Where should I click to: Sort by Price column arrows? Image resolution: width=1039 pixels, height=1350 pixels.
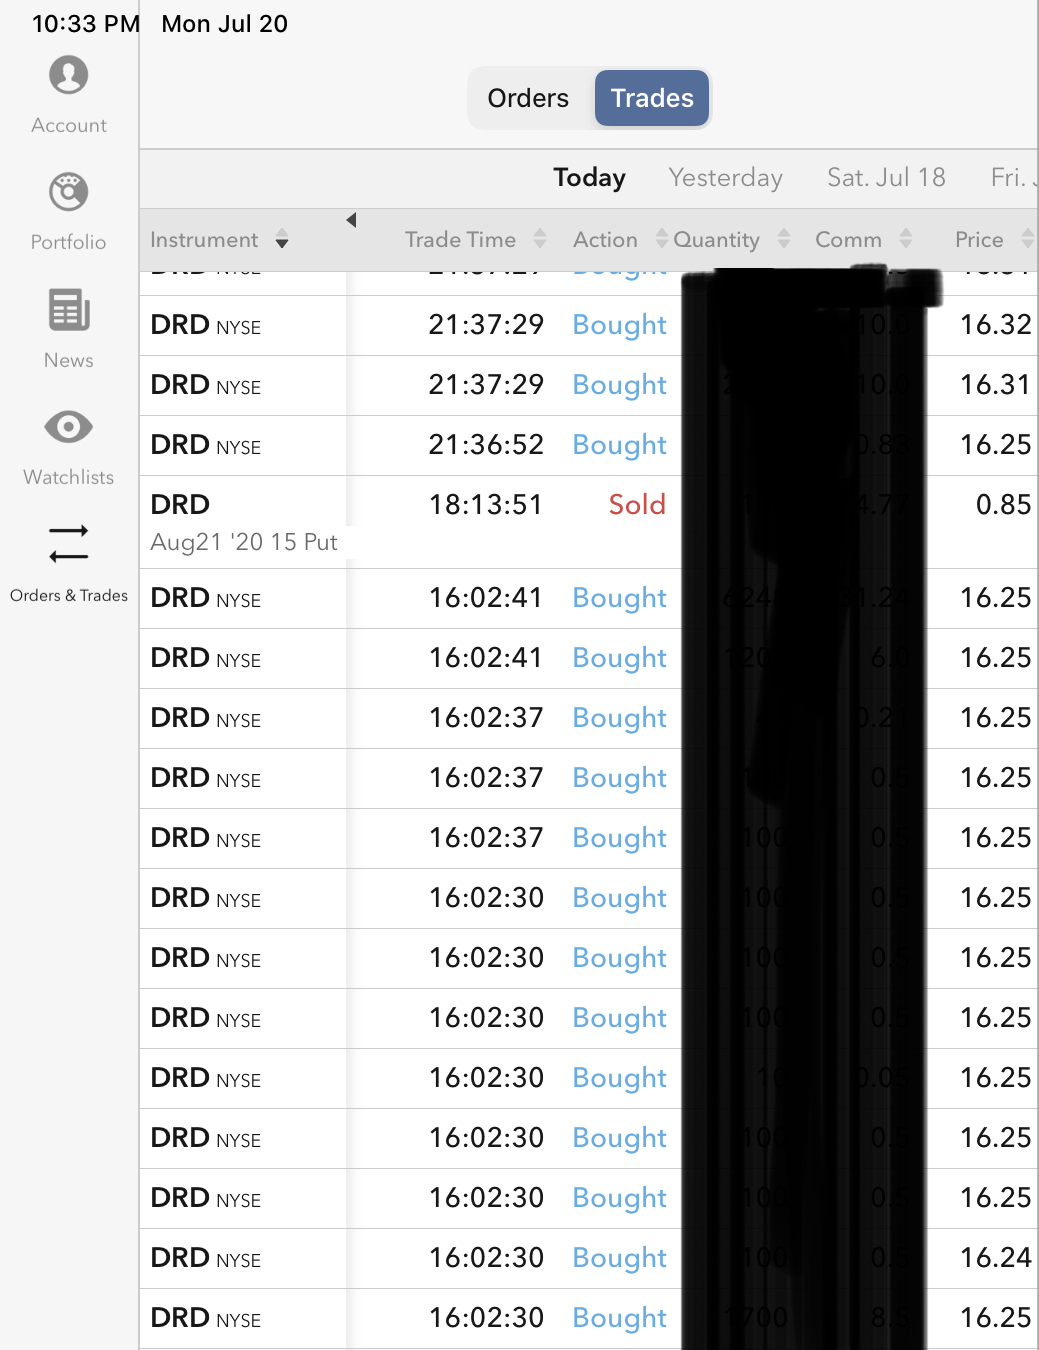(1027, 239)
